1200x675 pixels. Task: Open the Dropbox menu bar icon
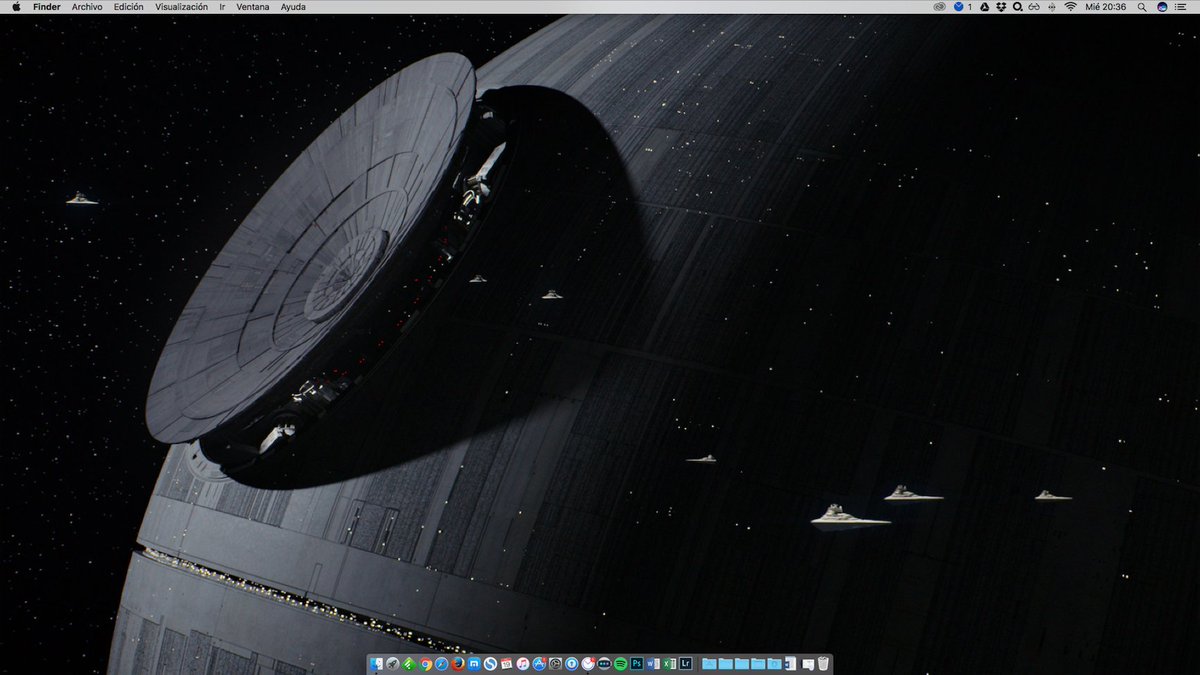pos(1001,7)
